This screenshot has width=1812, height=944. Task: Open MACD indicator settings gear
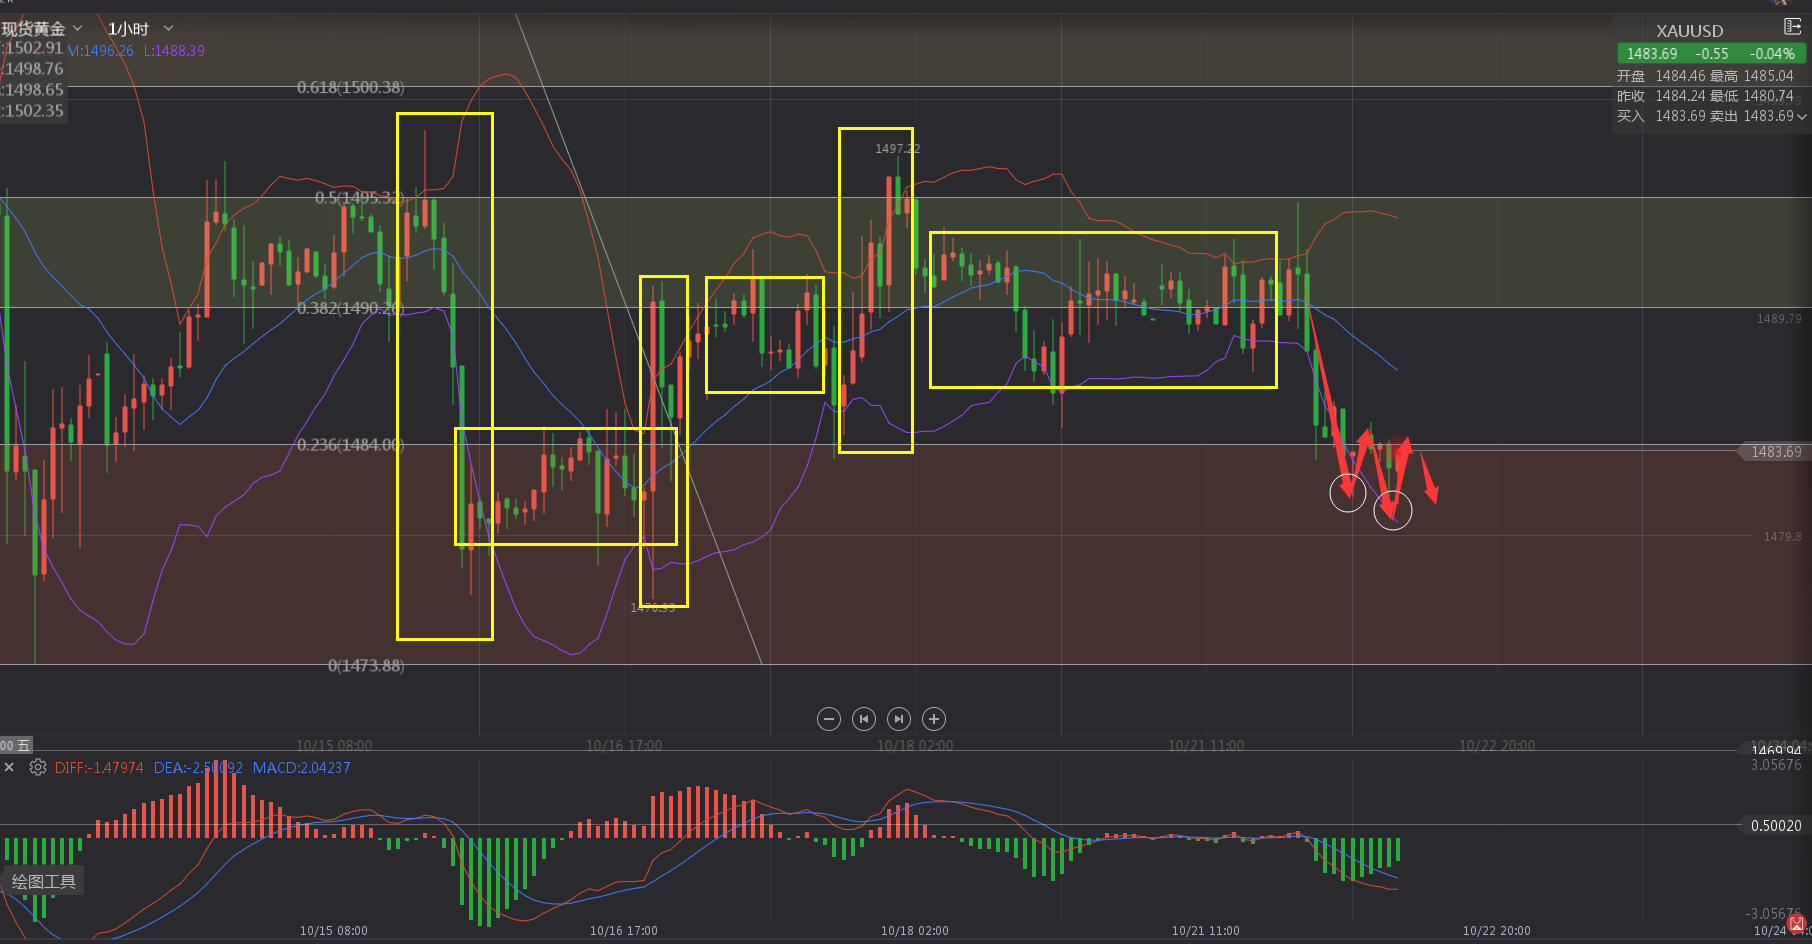38,768
